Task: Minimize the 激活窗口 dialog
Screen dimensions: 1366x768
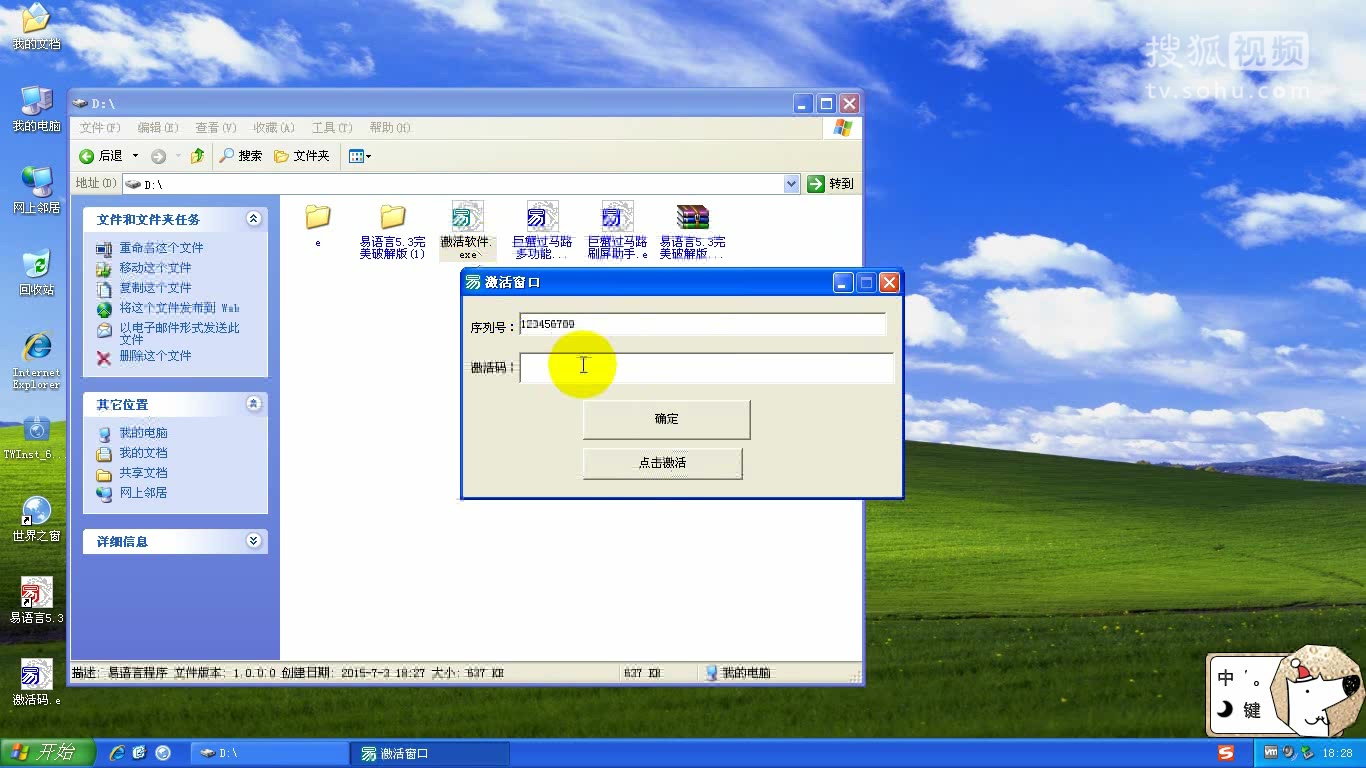Action: (x=843, y=283)
